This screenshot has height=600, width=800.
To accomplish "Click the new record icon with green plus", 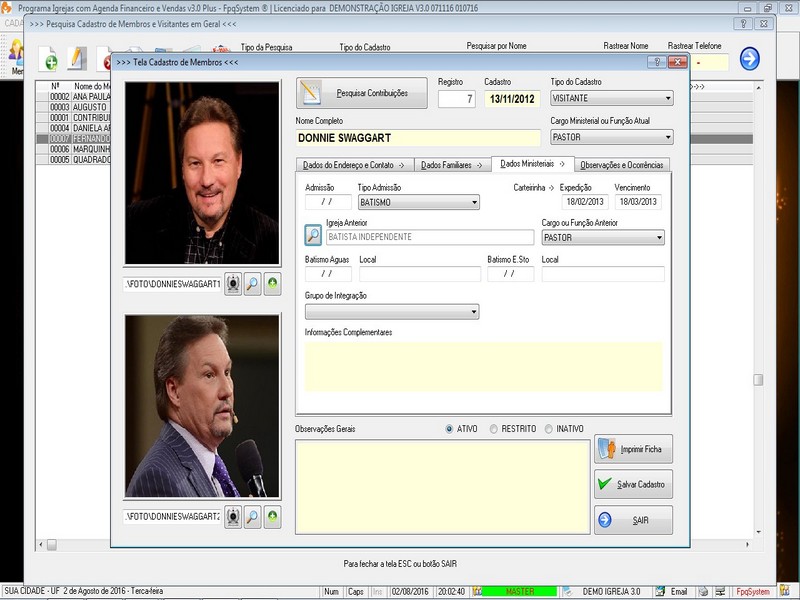I will pos(49,59).
